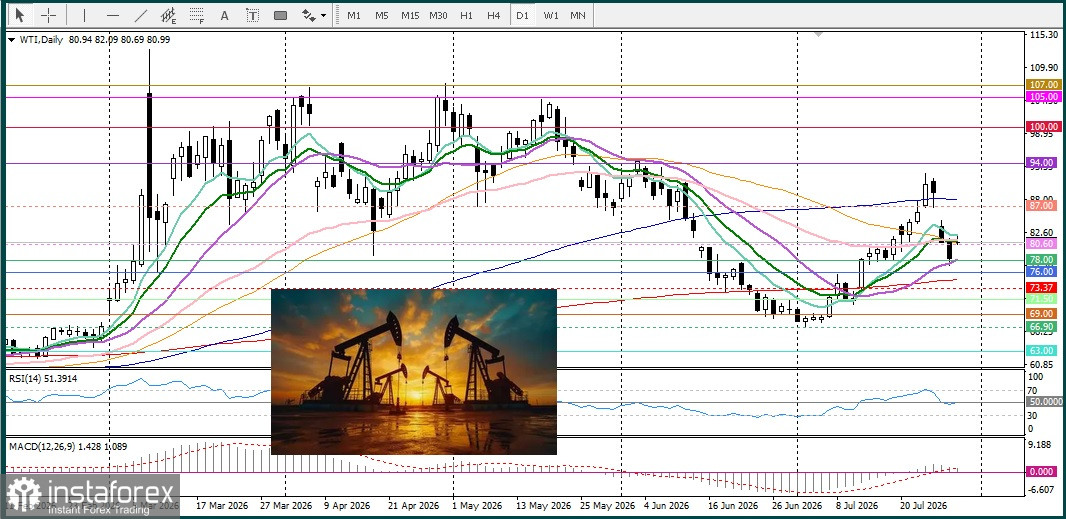
Task: Click the 115.30 top price scale value
Action: click(x=1044, y=35)
